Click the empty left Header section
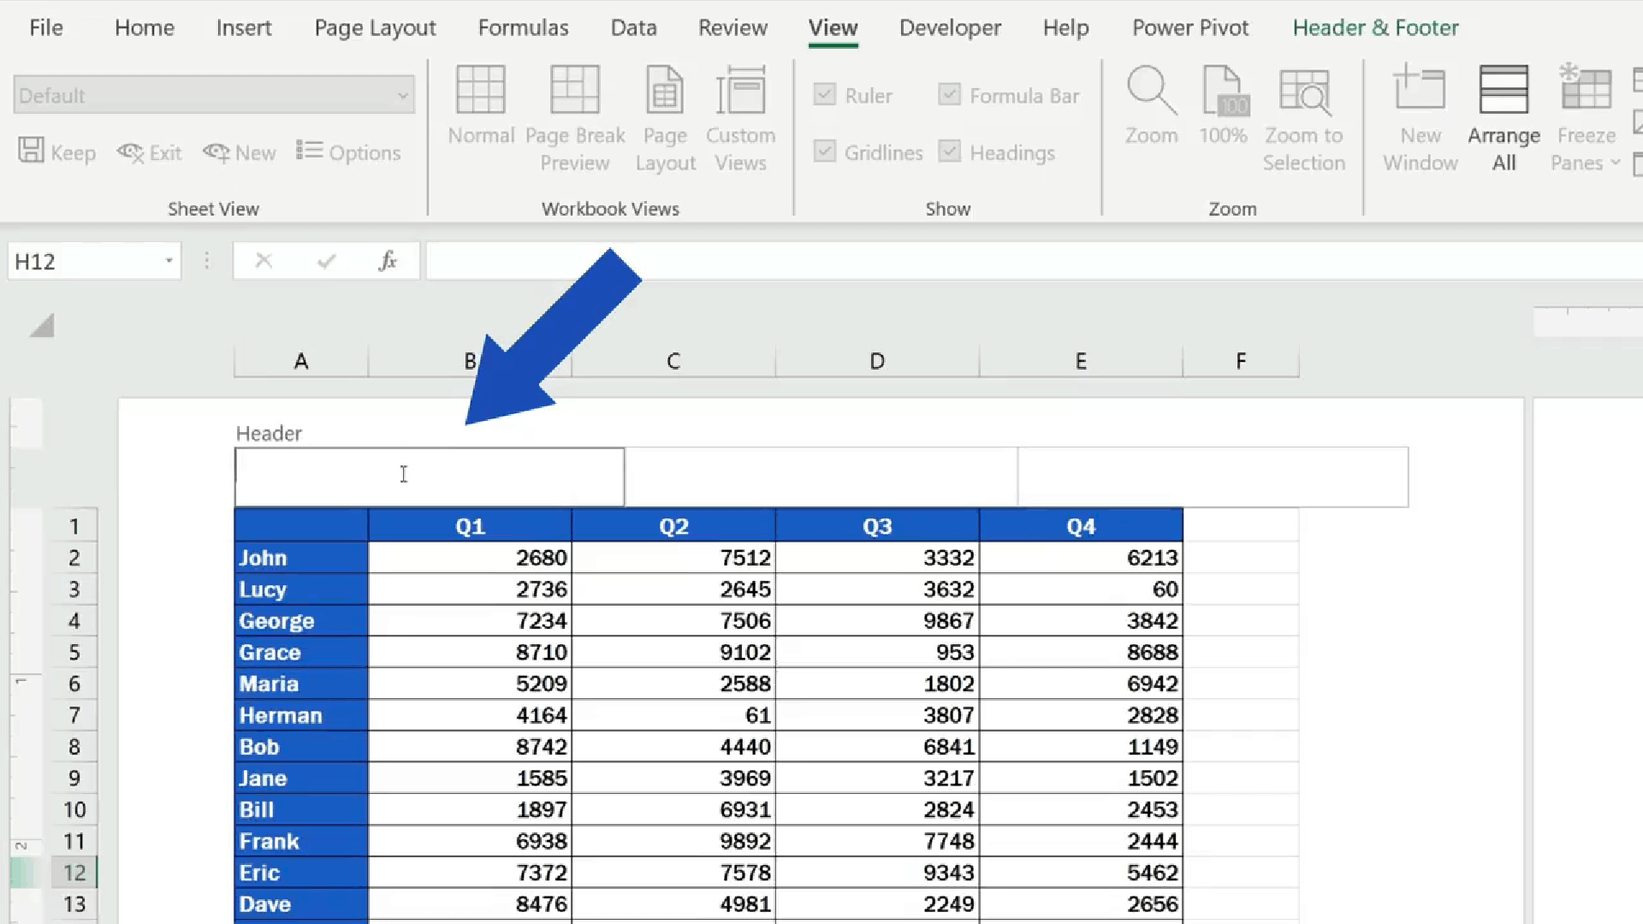This screenshot has height=924, width=1643. (x=428, y=476)
